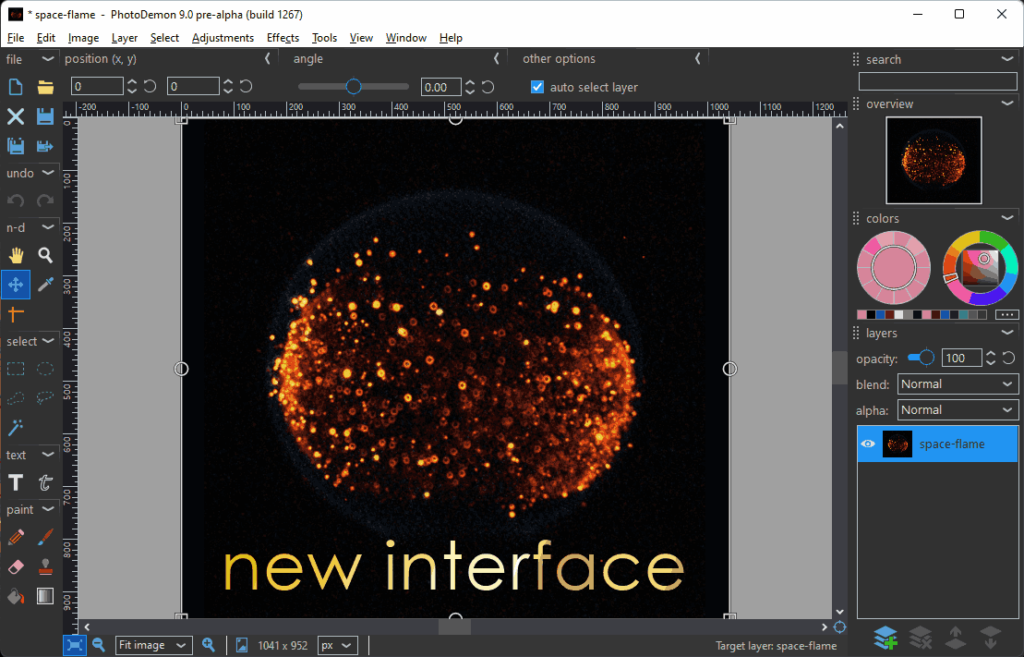Image resolution: width=1024 pixels, height=657 pixels.
Task: Select the Pencil paint tool
Action: pos(16,538)
